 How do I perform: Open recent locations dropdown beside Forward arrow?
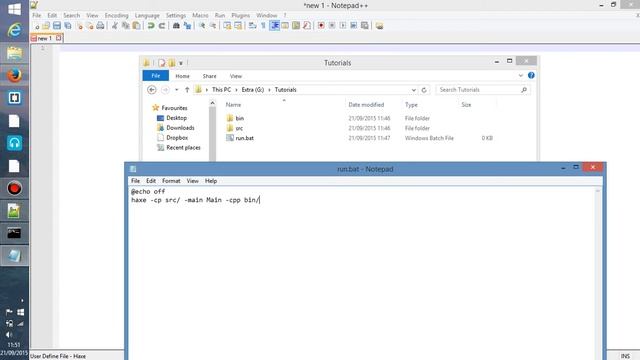(x=176, y=90)
